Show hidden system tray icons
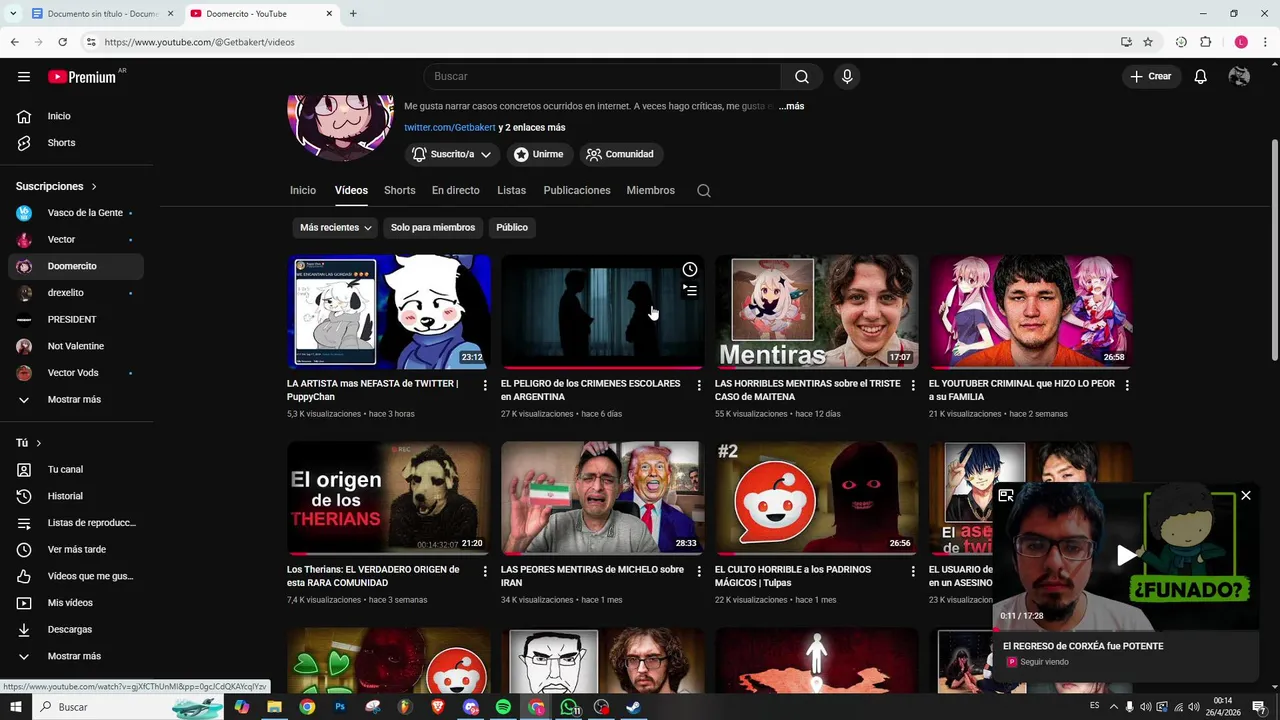This screenshot has height=720, width=1280. tap(1113, 707)
